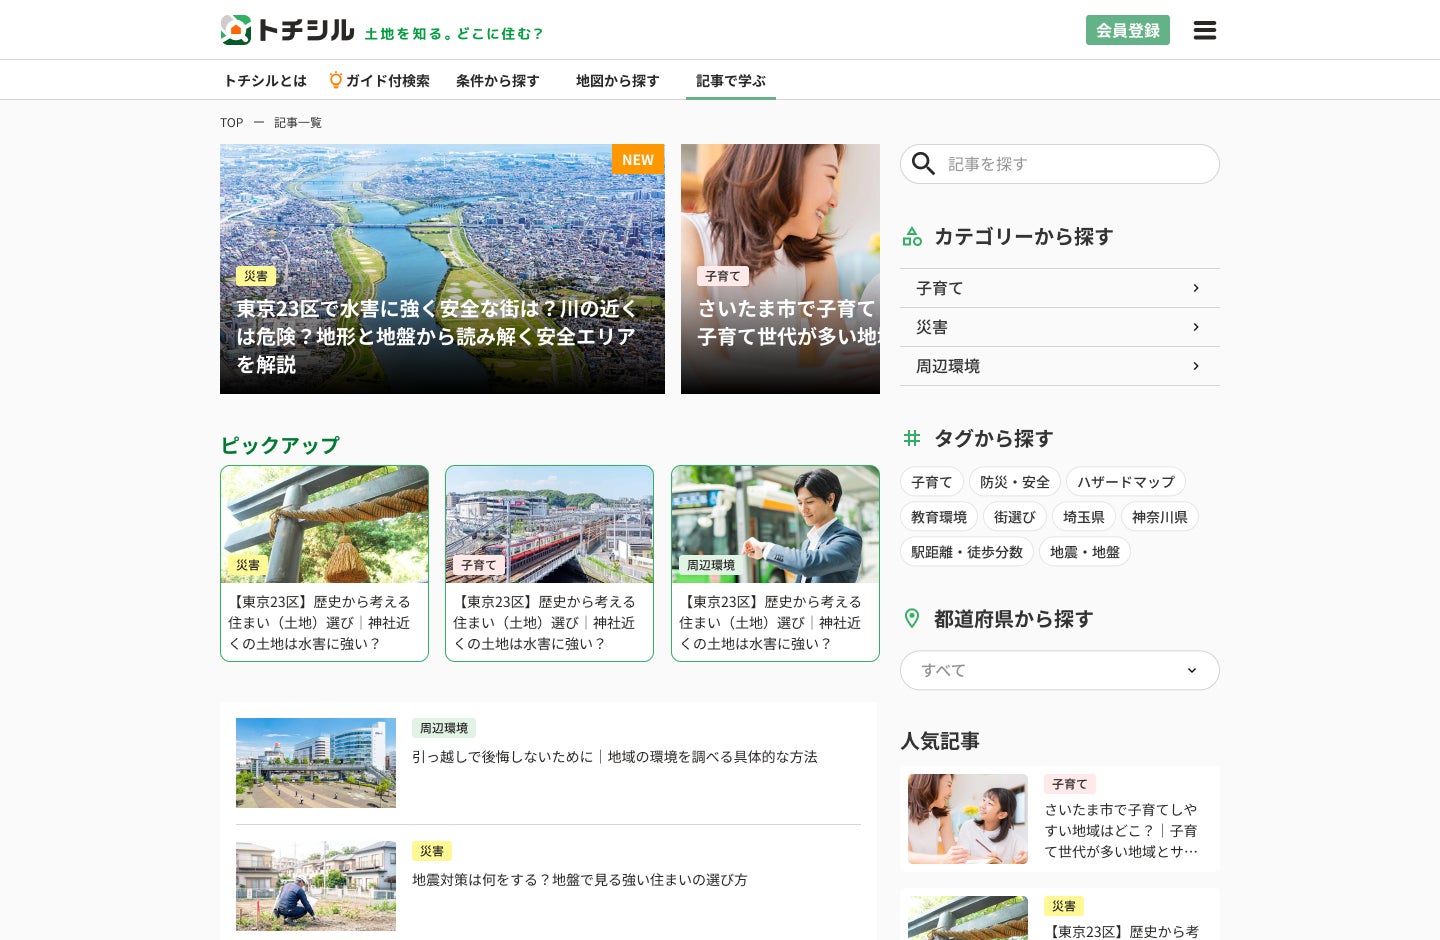Click the NEW badge on featured article
1440x940 pixels.
638,159
